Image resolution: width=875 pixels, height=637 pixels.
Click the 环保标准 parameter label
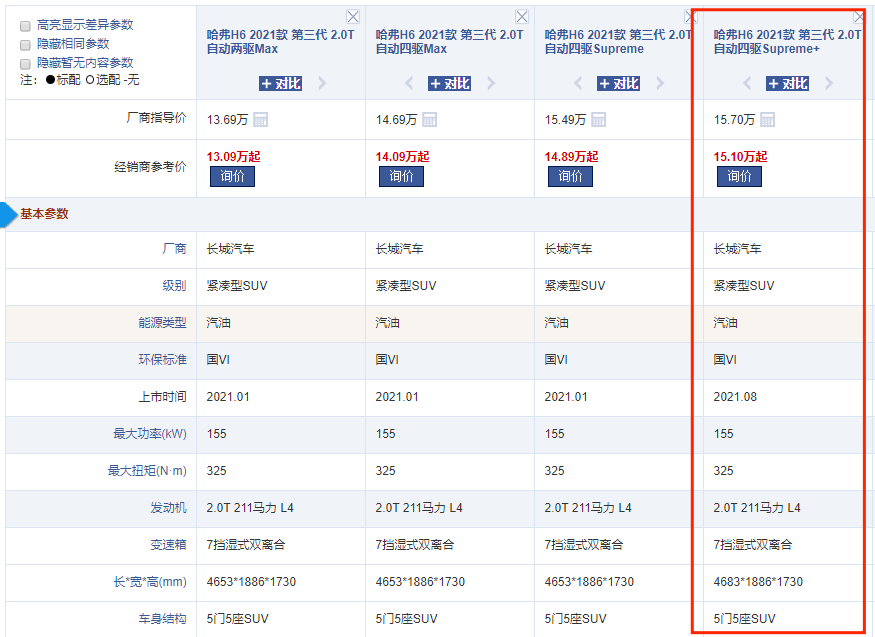pos(162,360)
